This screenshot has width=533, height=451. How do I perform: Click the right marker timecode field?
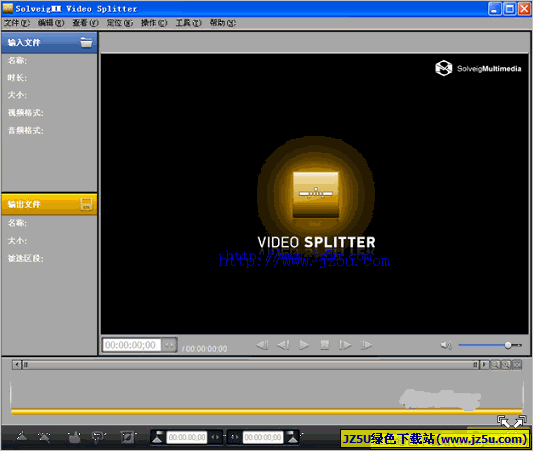pyautogui.click(x=263, y=437)
